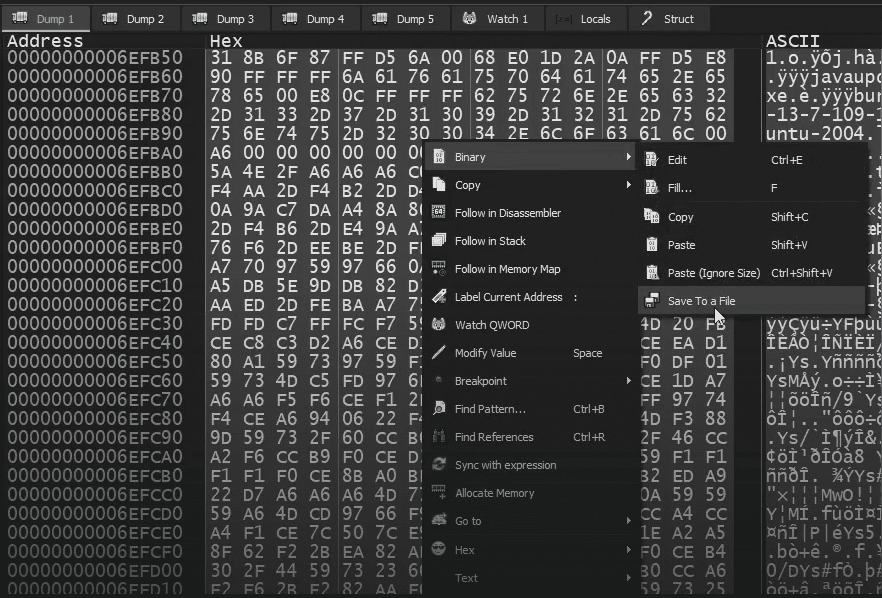Open the Dump 5 tab
The height and width of the screenshot is (598, 882).
[406, 19]
